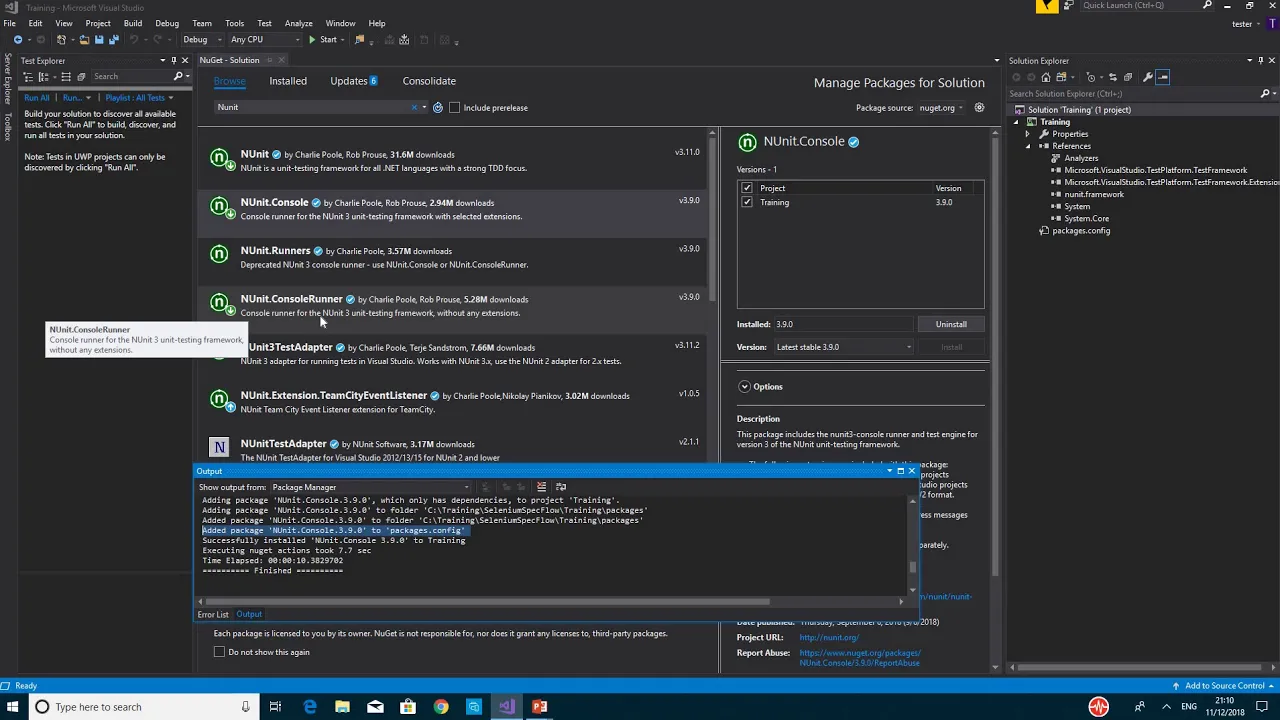Toggle Include prerelease checkbox
1280x720 pixels.
(454, 108)
